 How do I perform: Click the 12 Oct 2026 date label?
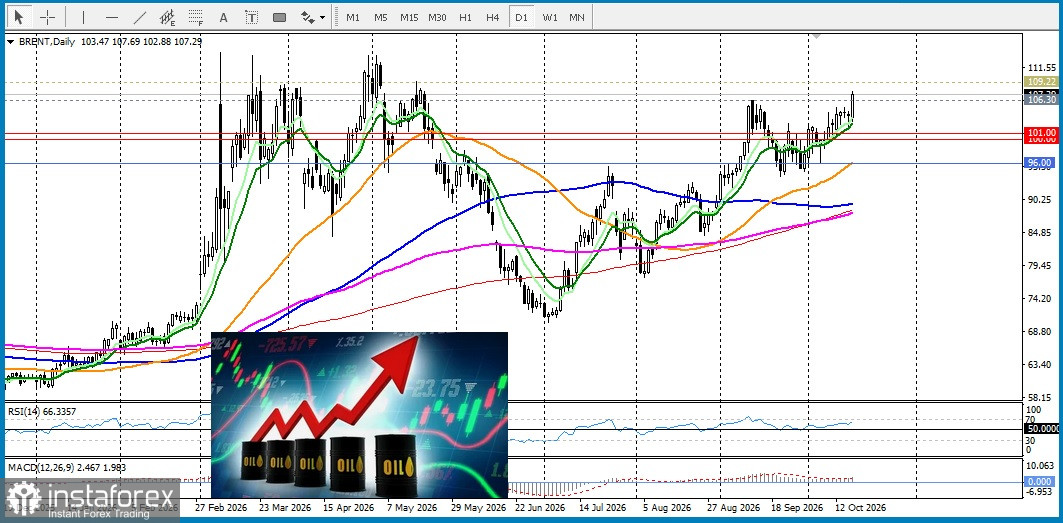point(860,507)
